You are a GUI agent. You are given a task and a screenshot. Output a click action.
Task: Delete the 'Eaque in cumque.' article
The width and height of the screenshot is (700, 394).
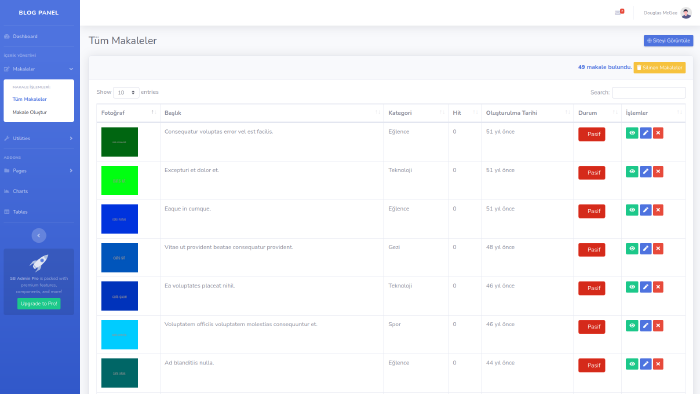click(658, 210)
